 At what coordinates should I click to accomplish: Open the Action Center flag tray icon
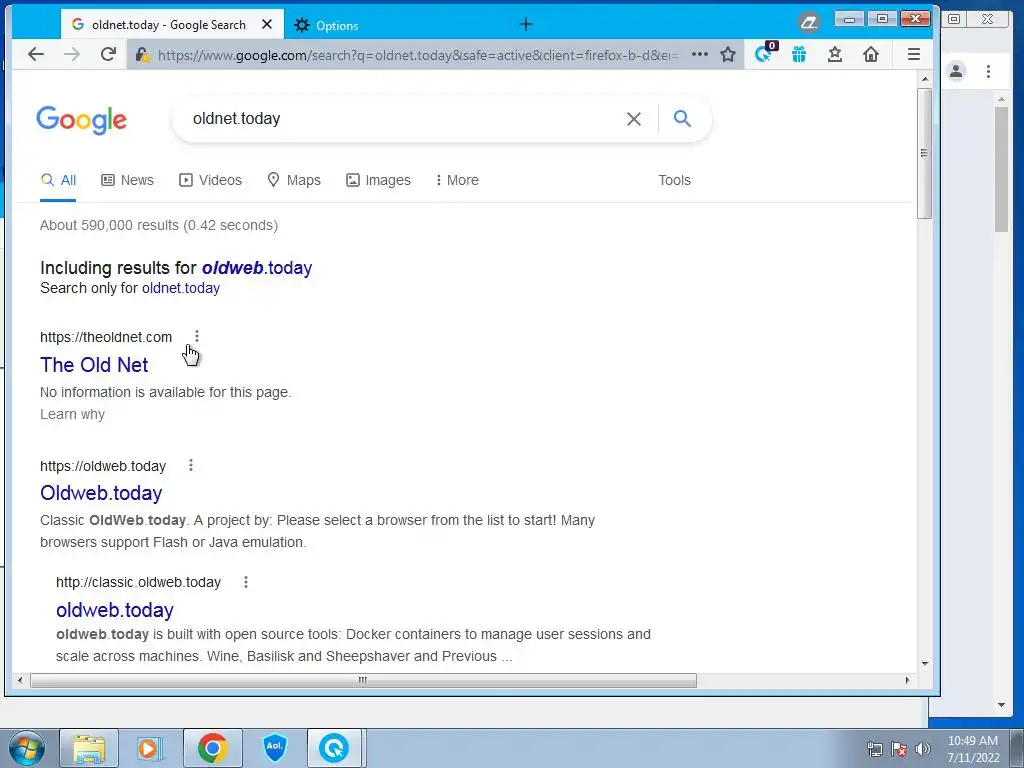coord(899,749)
